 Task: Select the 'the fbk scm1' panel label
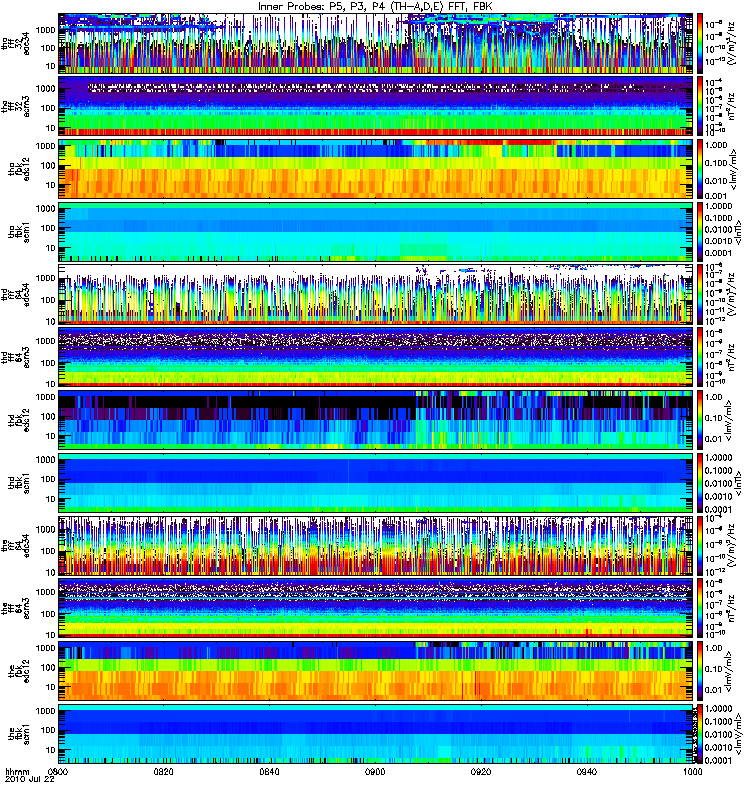[19, 734]
